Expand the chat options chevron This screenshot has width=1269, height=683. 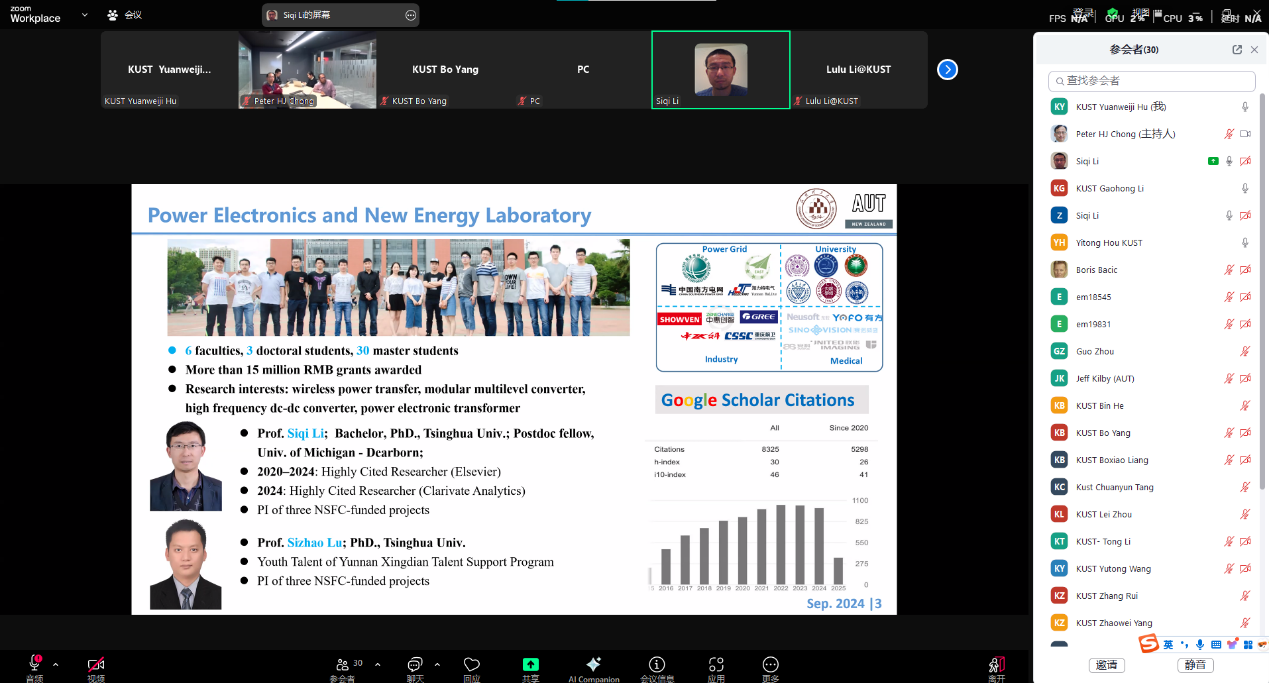[x=436, y=664]
